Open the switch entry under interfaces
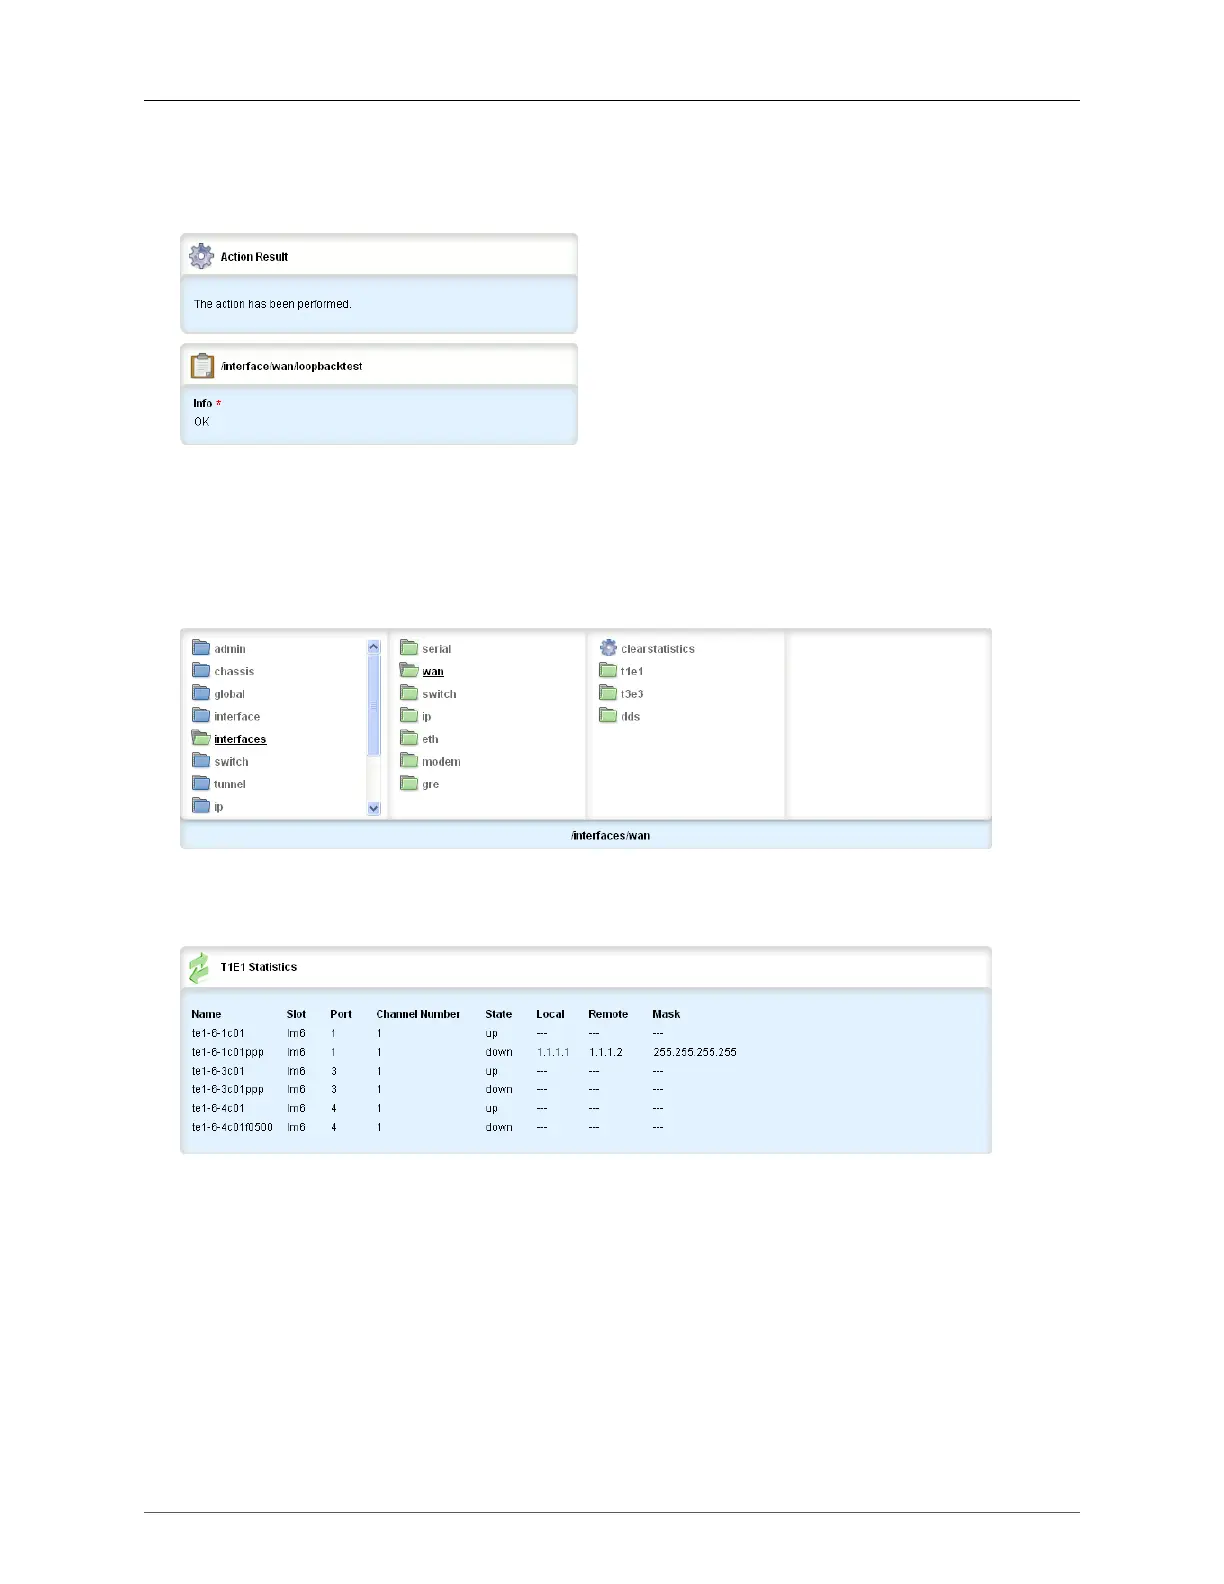 click(439, 694)
